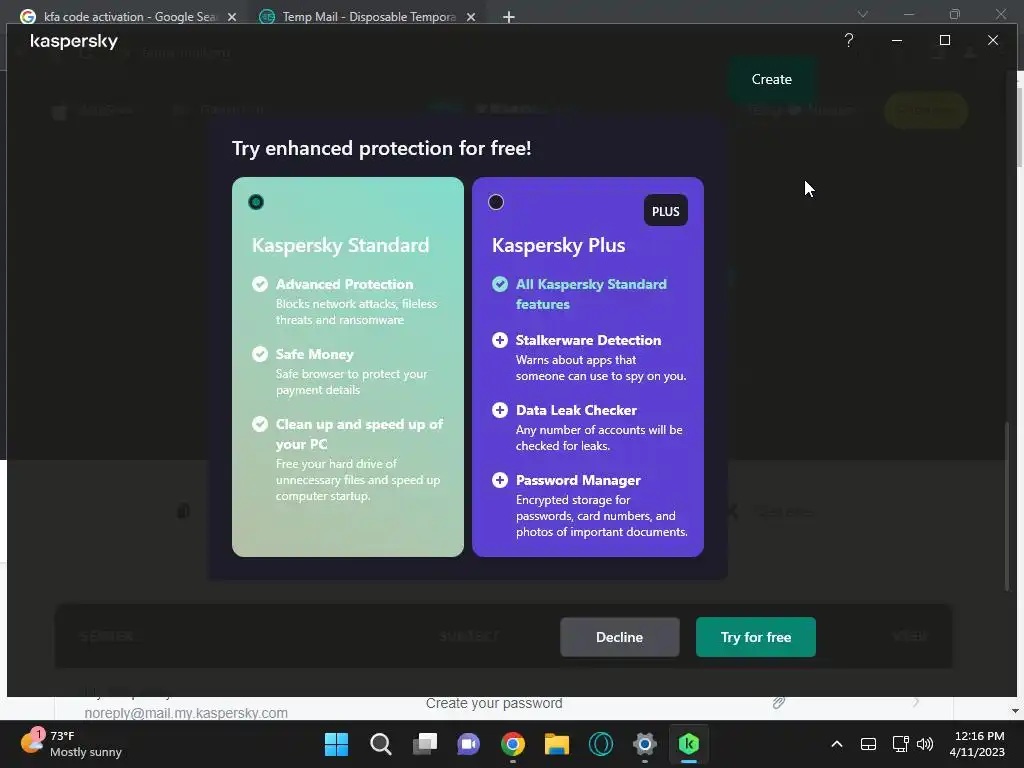This screenshot has width=1024, height=768.
Task: Select the Kaspersky Standard radio button
Action: (x=256, y=202)
